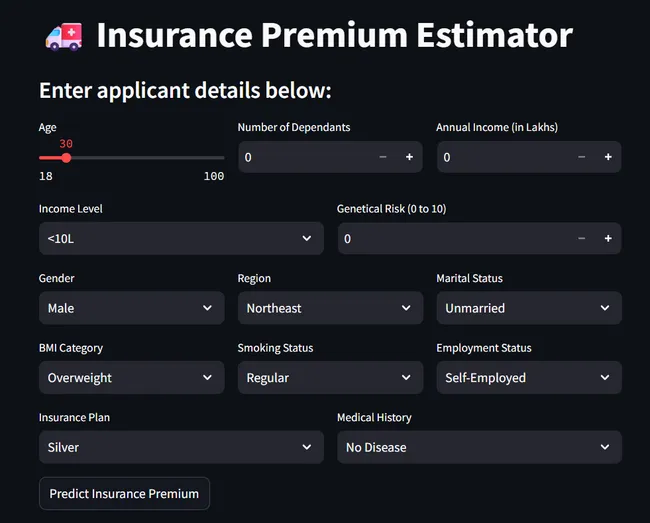Decrease Genetical Risk with minus button
The width and height of the screenshot is (650, 523).
point(581,238)
